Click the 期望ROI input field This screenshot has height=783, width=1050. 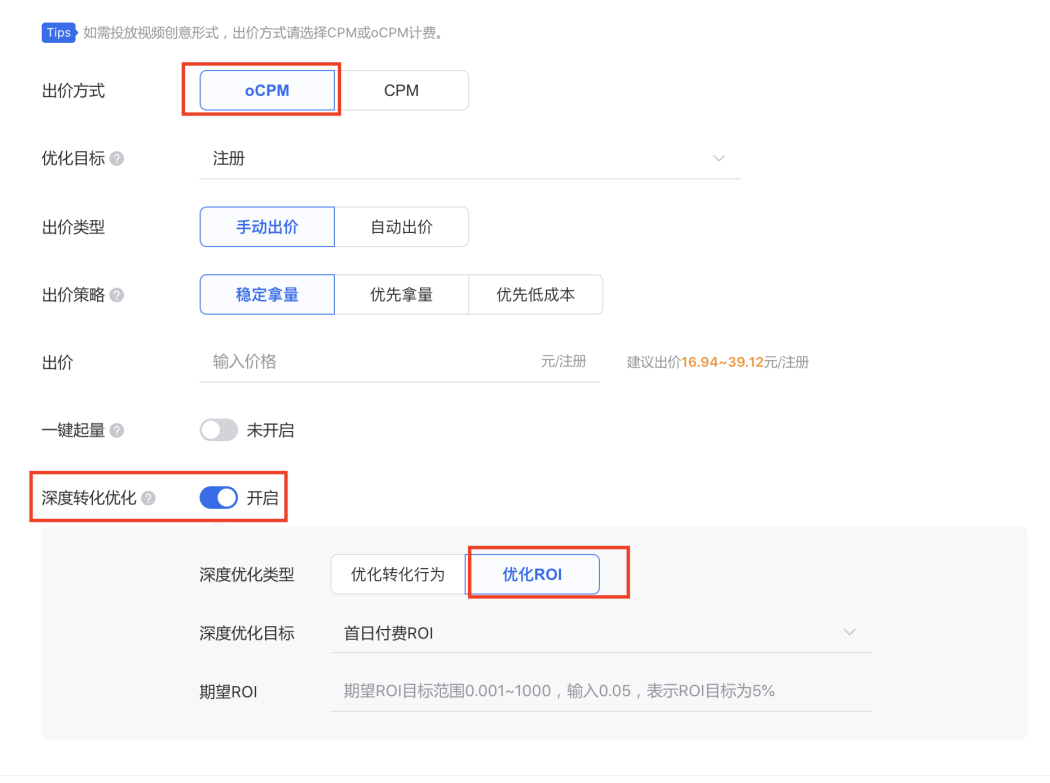[x=601, y=691]
